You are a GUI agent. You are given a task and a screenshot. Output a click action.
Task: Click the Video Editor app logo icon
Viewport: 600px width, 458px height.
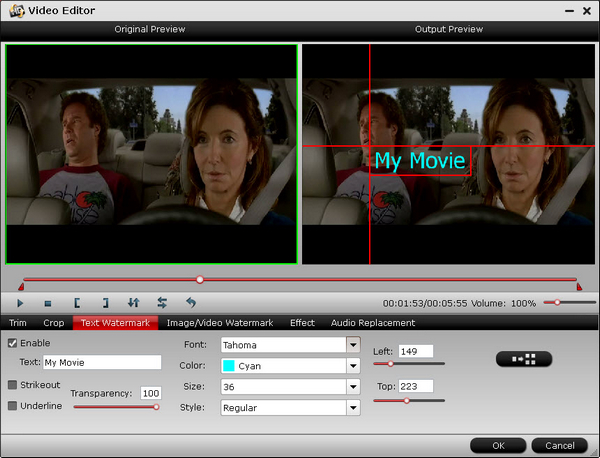click(17, 11)
